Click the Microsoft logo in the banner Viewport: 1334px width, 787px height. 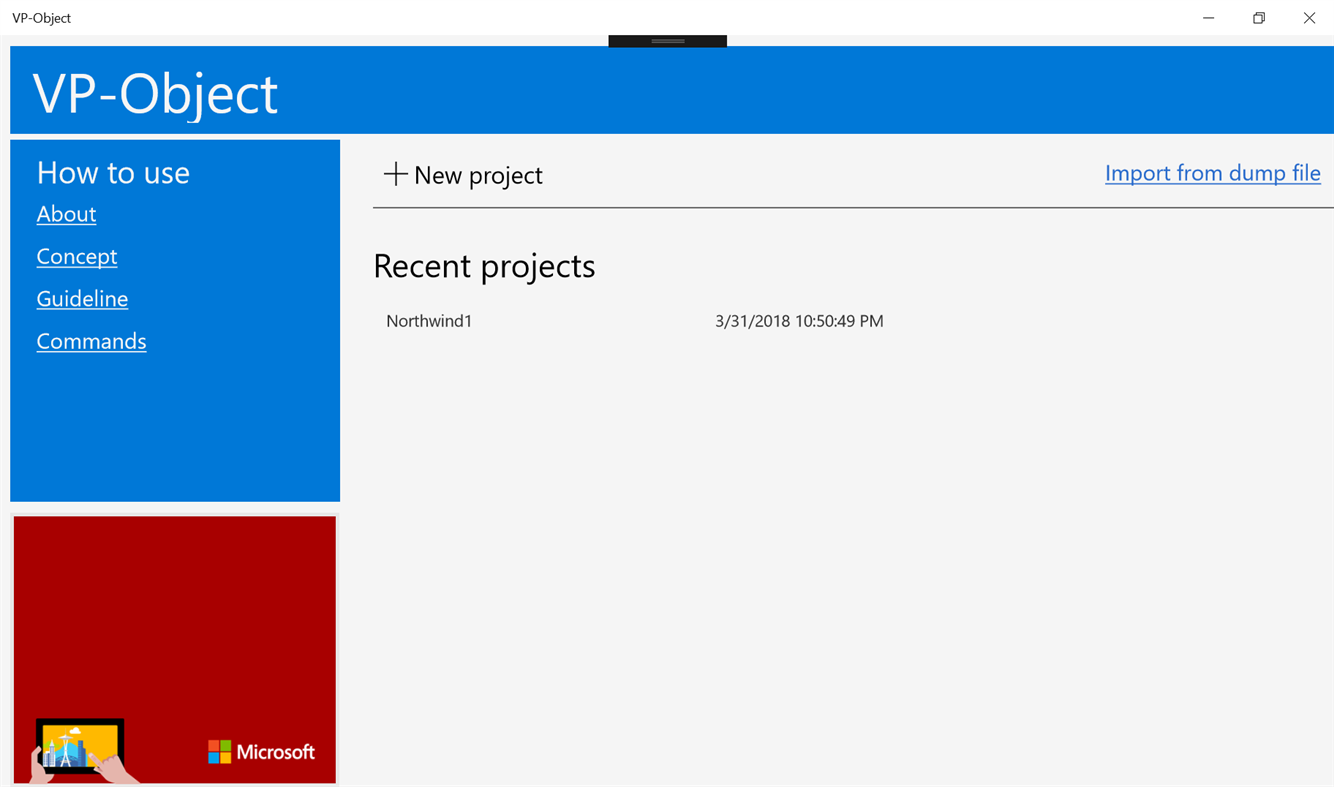click(x=262, y=751)
